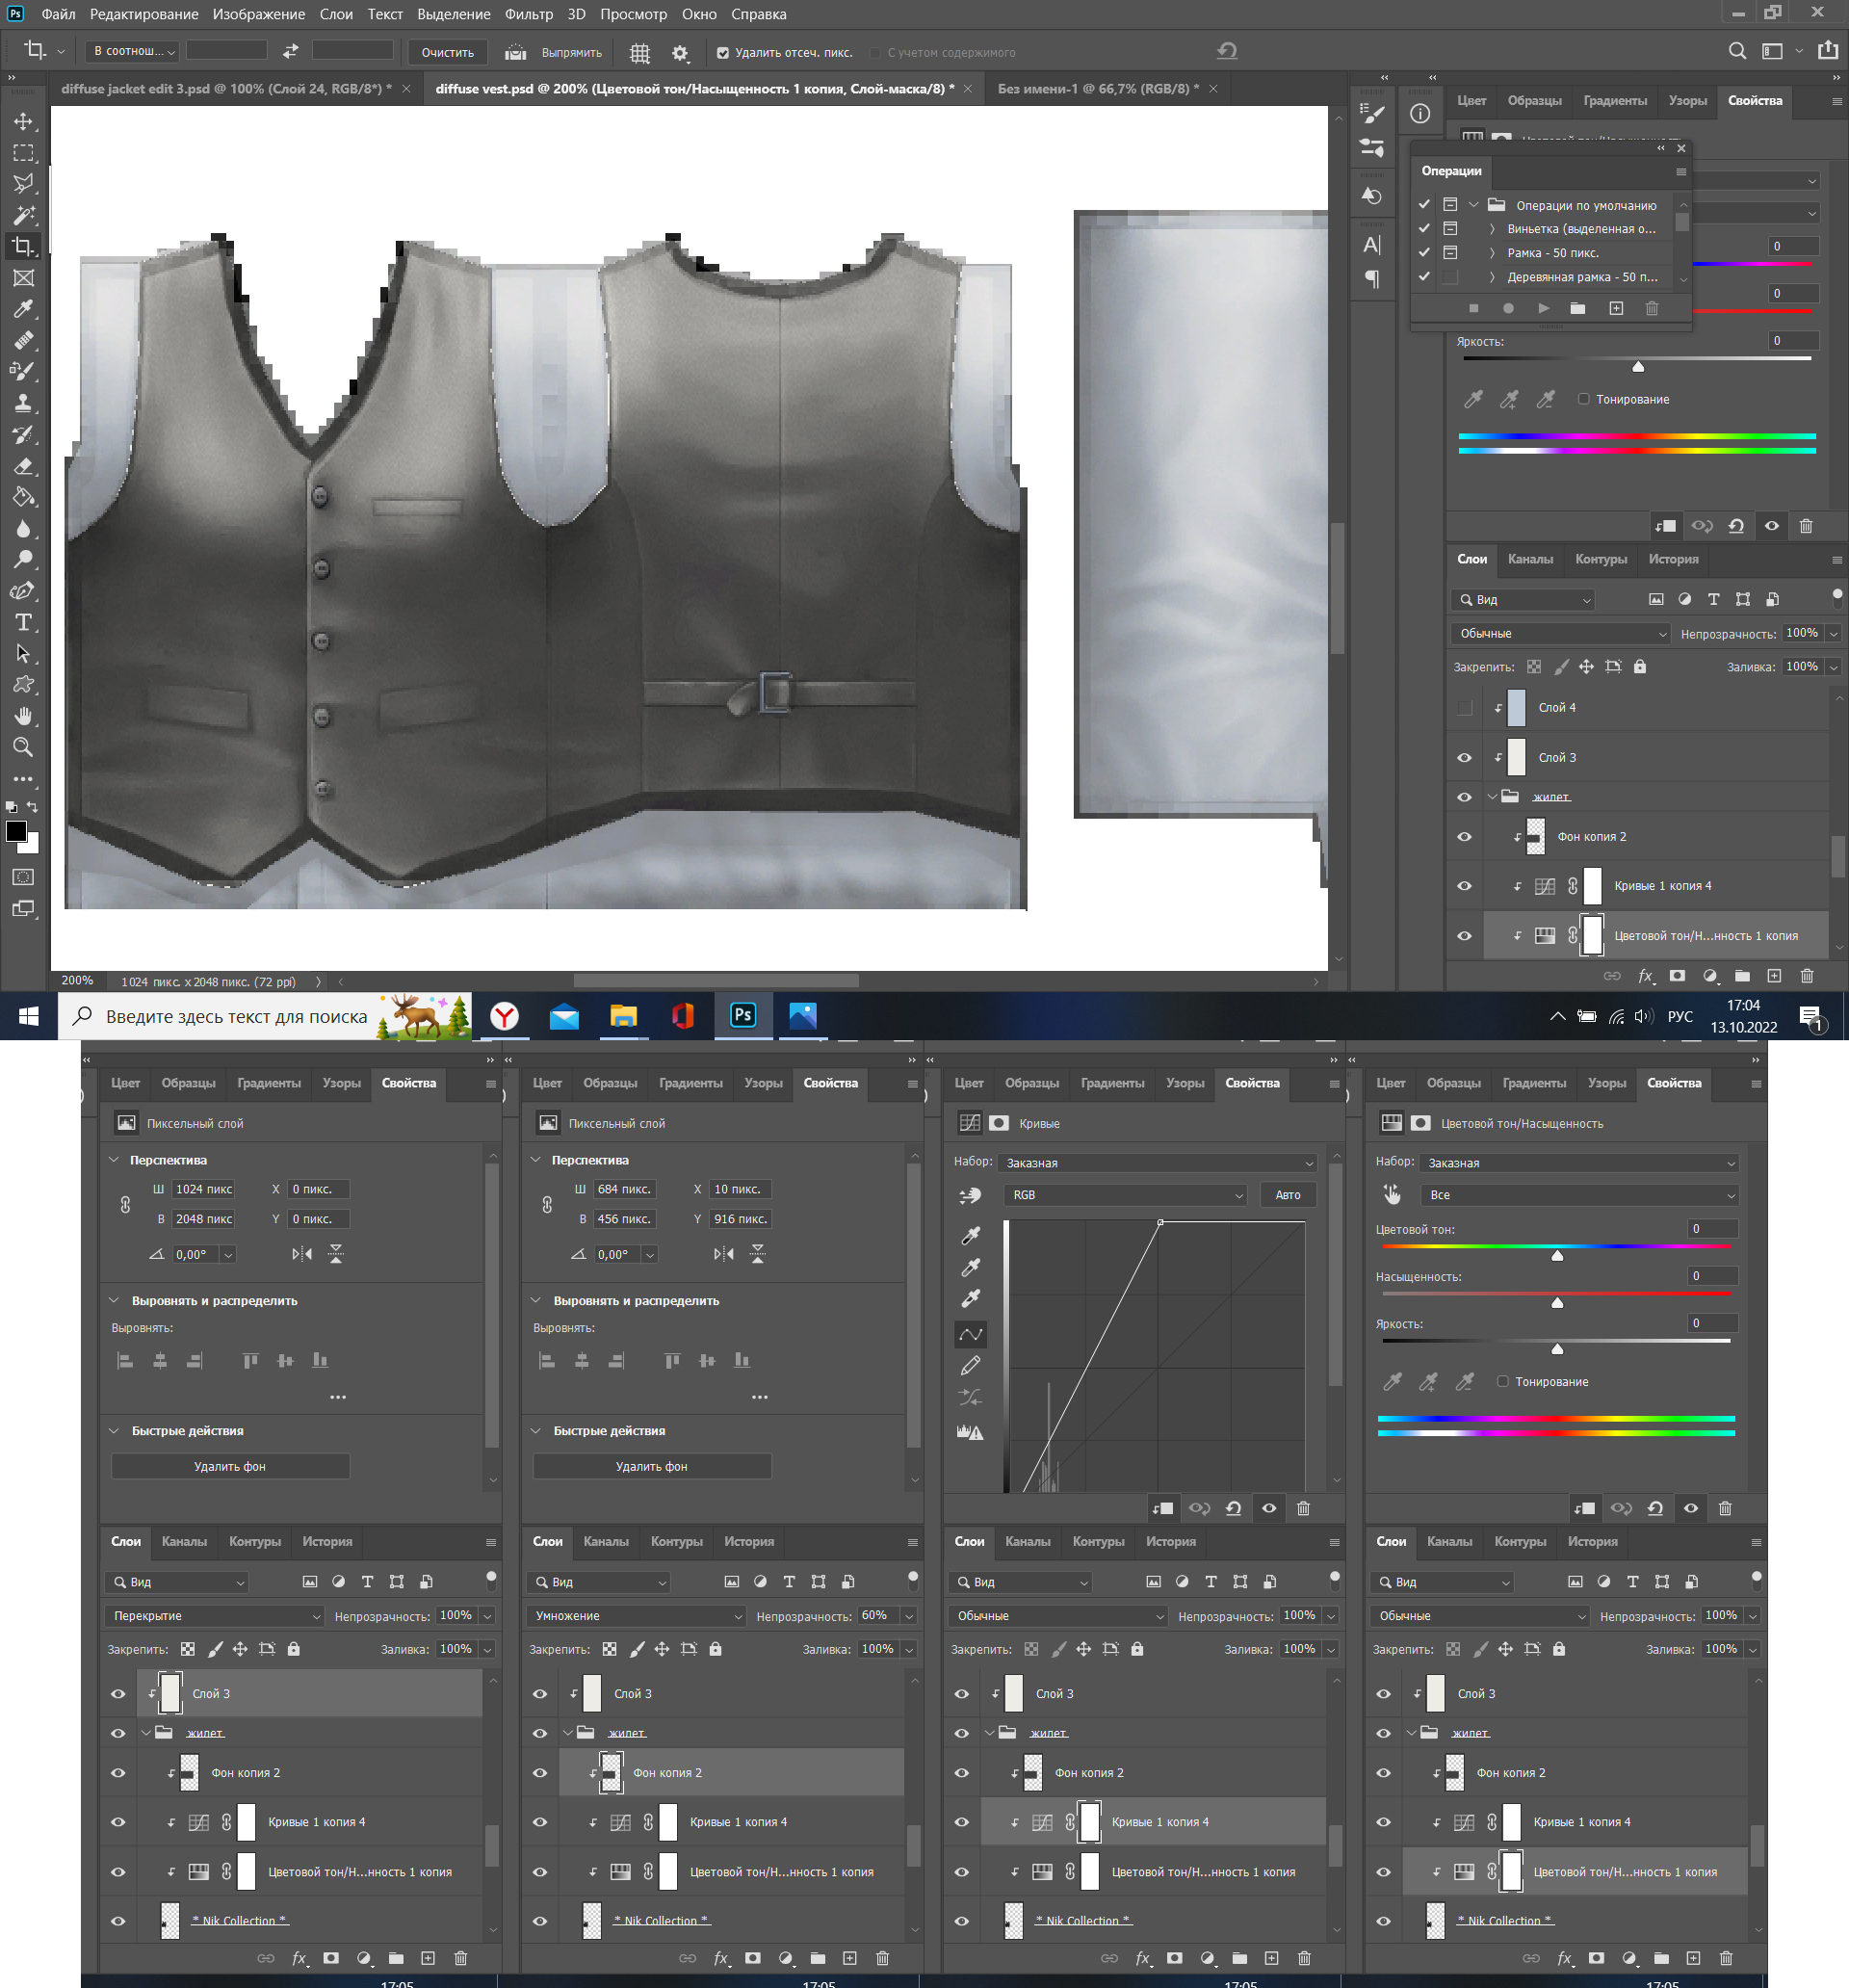Viewport: 1849px width, 1988px height.
Task: Click the crop overlay grid icon
Action: tap(640, 53)
